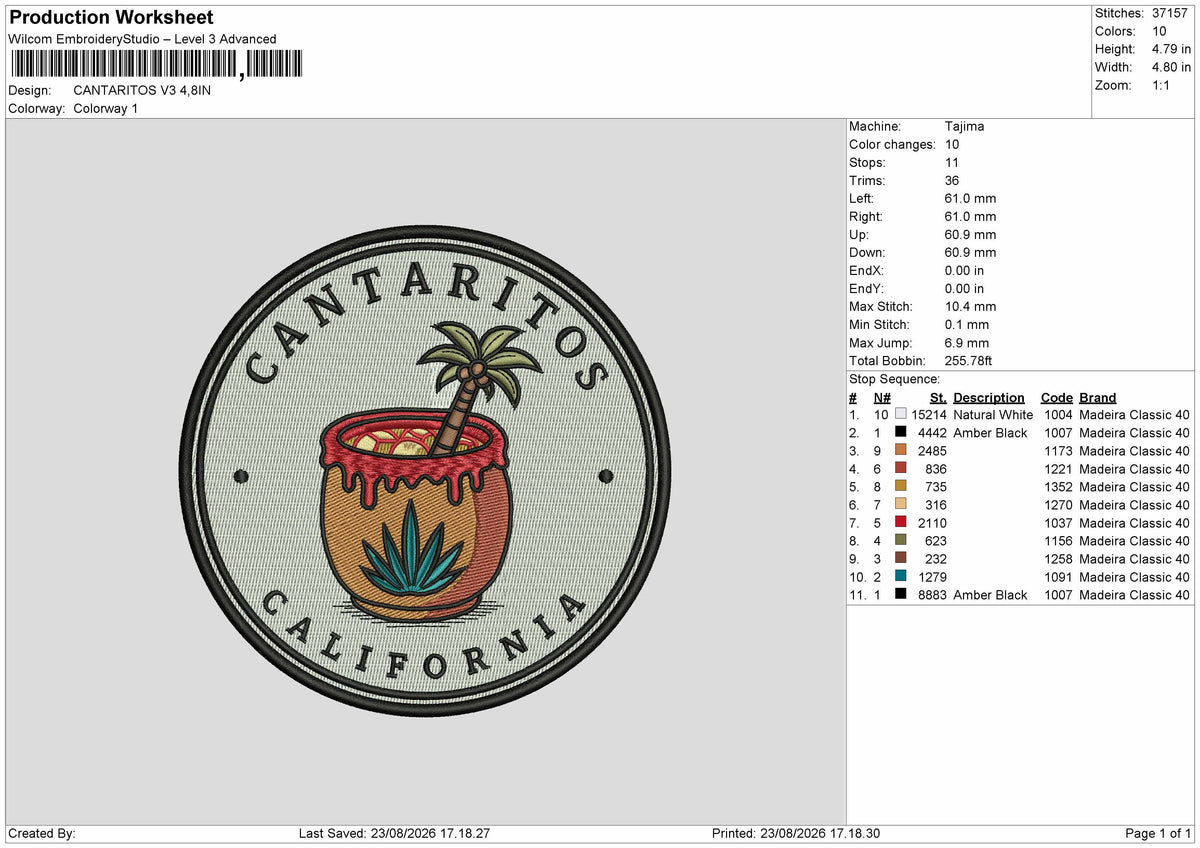Click the Down value 60.9 mm
Viewport: 1200px width, 848px height.
(970, 252)
